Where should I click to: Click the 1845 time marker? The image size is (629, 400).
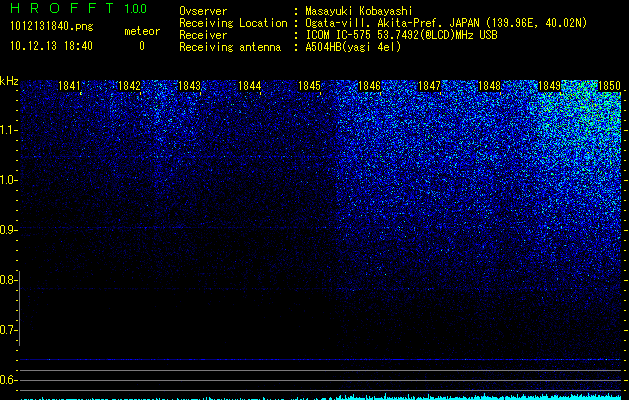pos(309,86)
